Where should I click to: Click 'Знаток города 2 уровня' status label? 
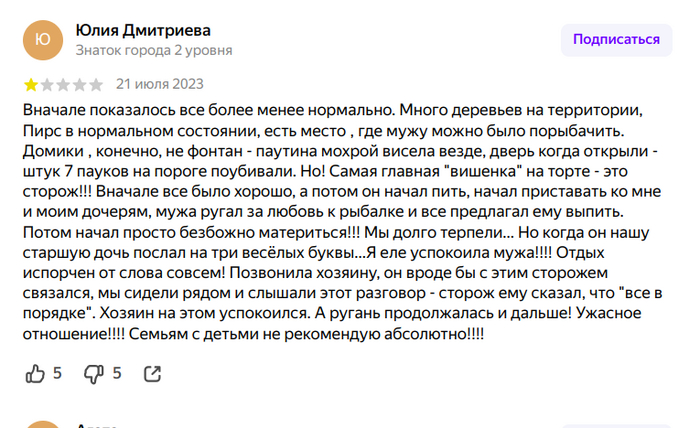point(154,50)
